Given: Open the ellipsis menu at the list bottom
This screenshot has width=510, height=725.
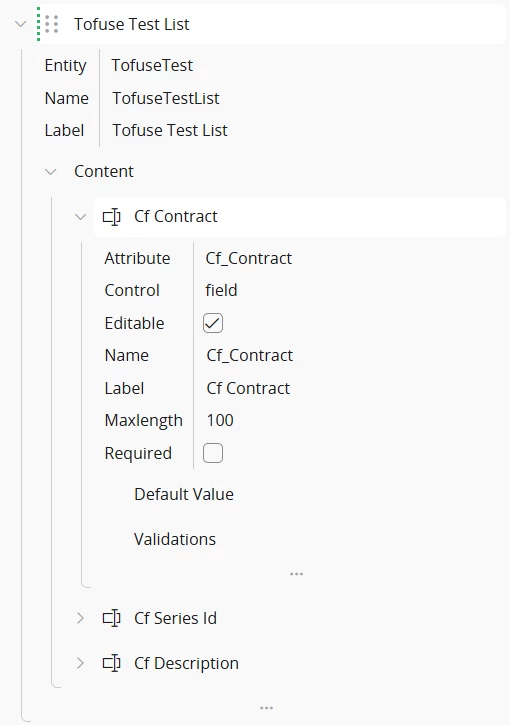Looking at the screenshot, I should [x=266, y=708].
